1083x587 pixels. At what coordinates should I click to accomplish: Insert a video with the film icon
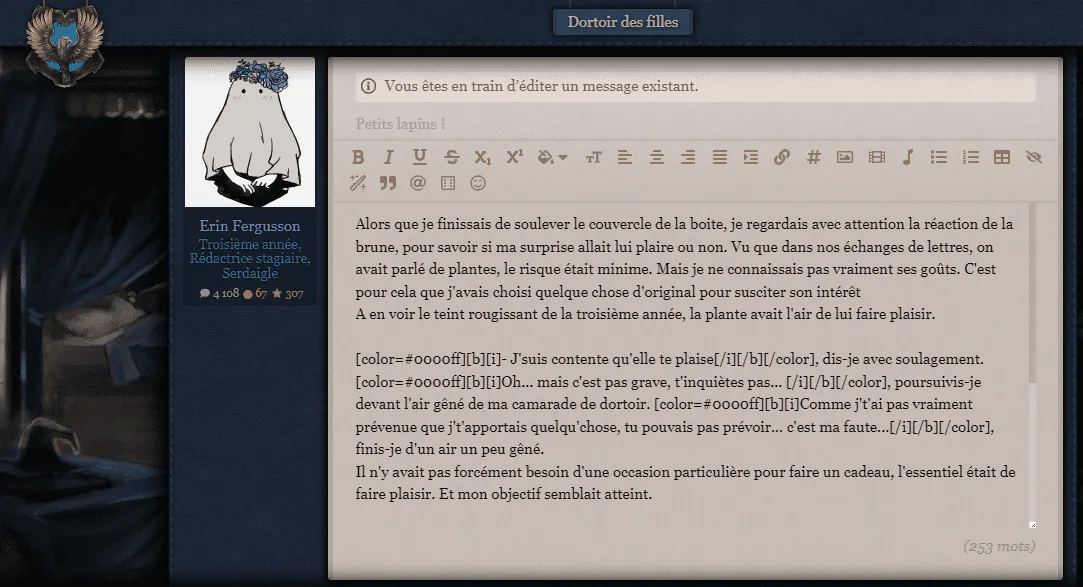tap(876, 157)
